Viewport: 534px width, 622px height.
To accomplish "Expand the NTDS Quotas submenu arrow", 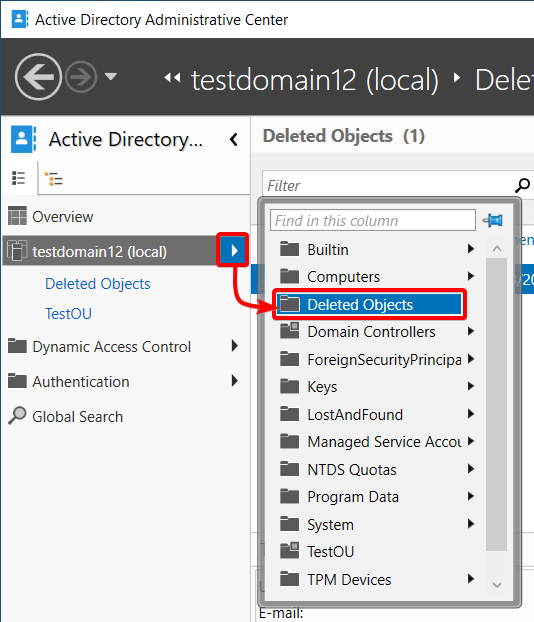I will click(x=471, y=469).
